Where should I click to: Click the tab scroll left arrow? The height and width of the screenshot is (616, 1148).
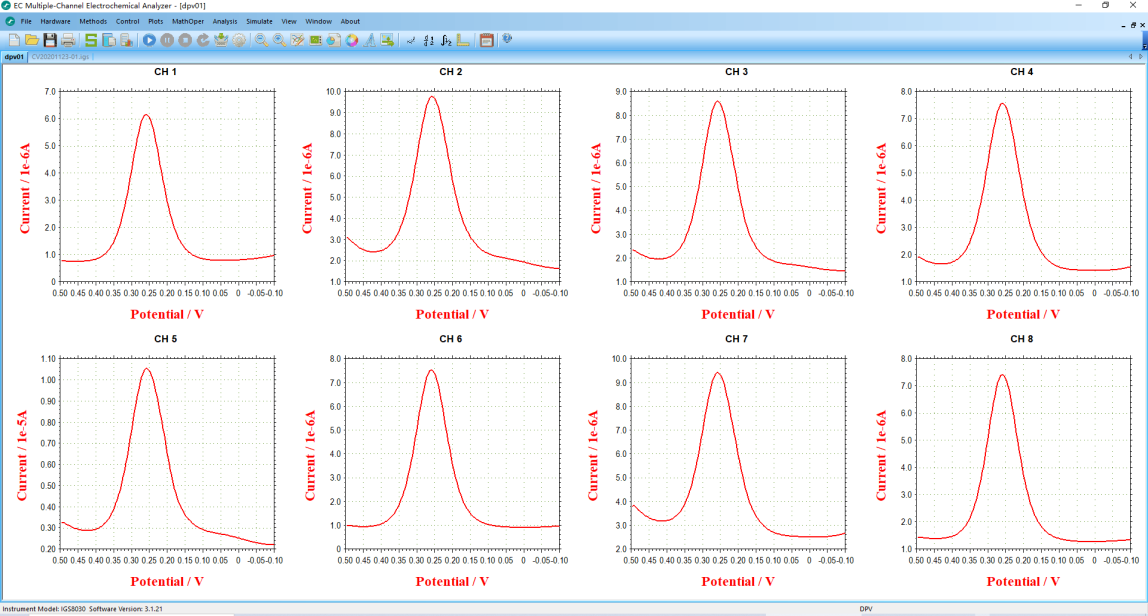(x=1130, y=56)
